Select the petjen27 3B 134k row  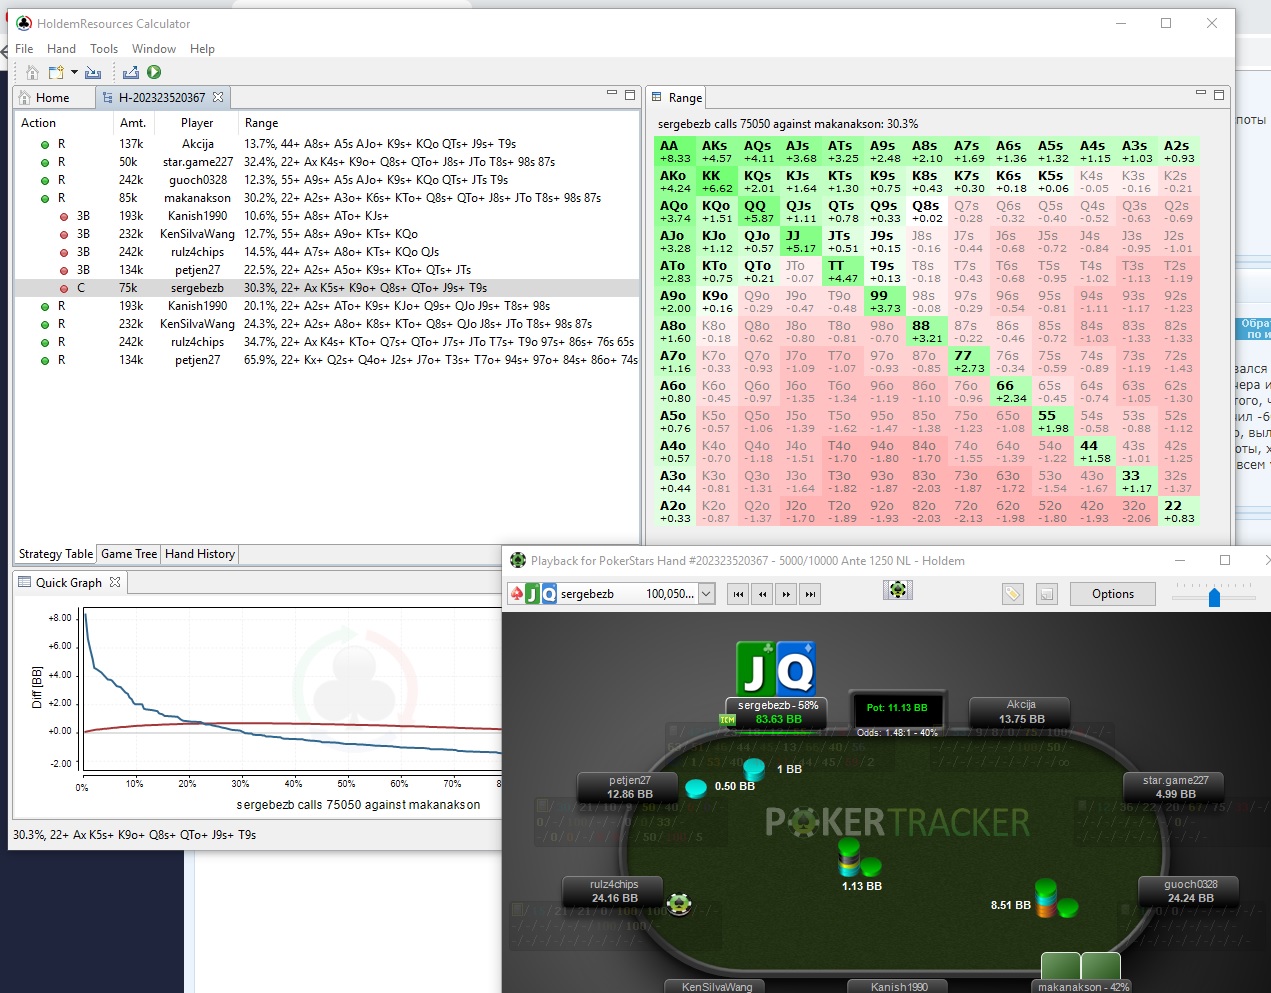(326, 270)
